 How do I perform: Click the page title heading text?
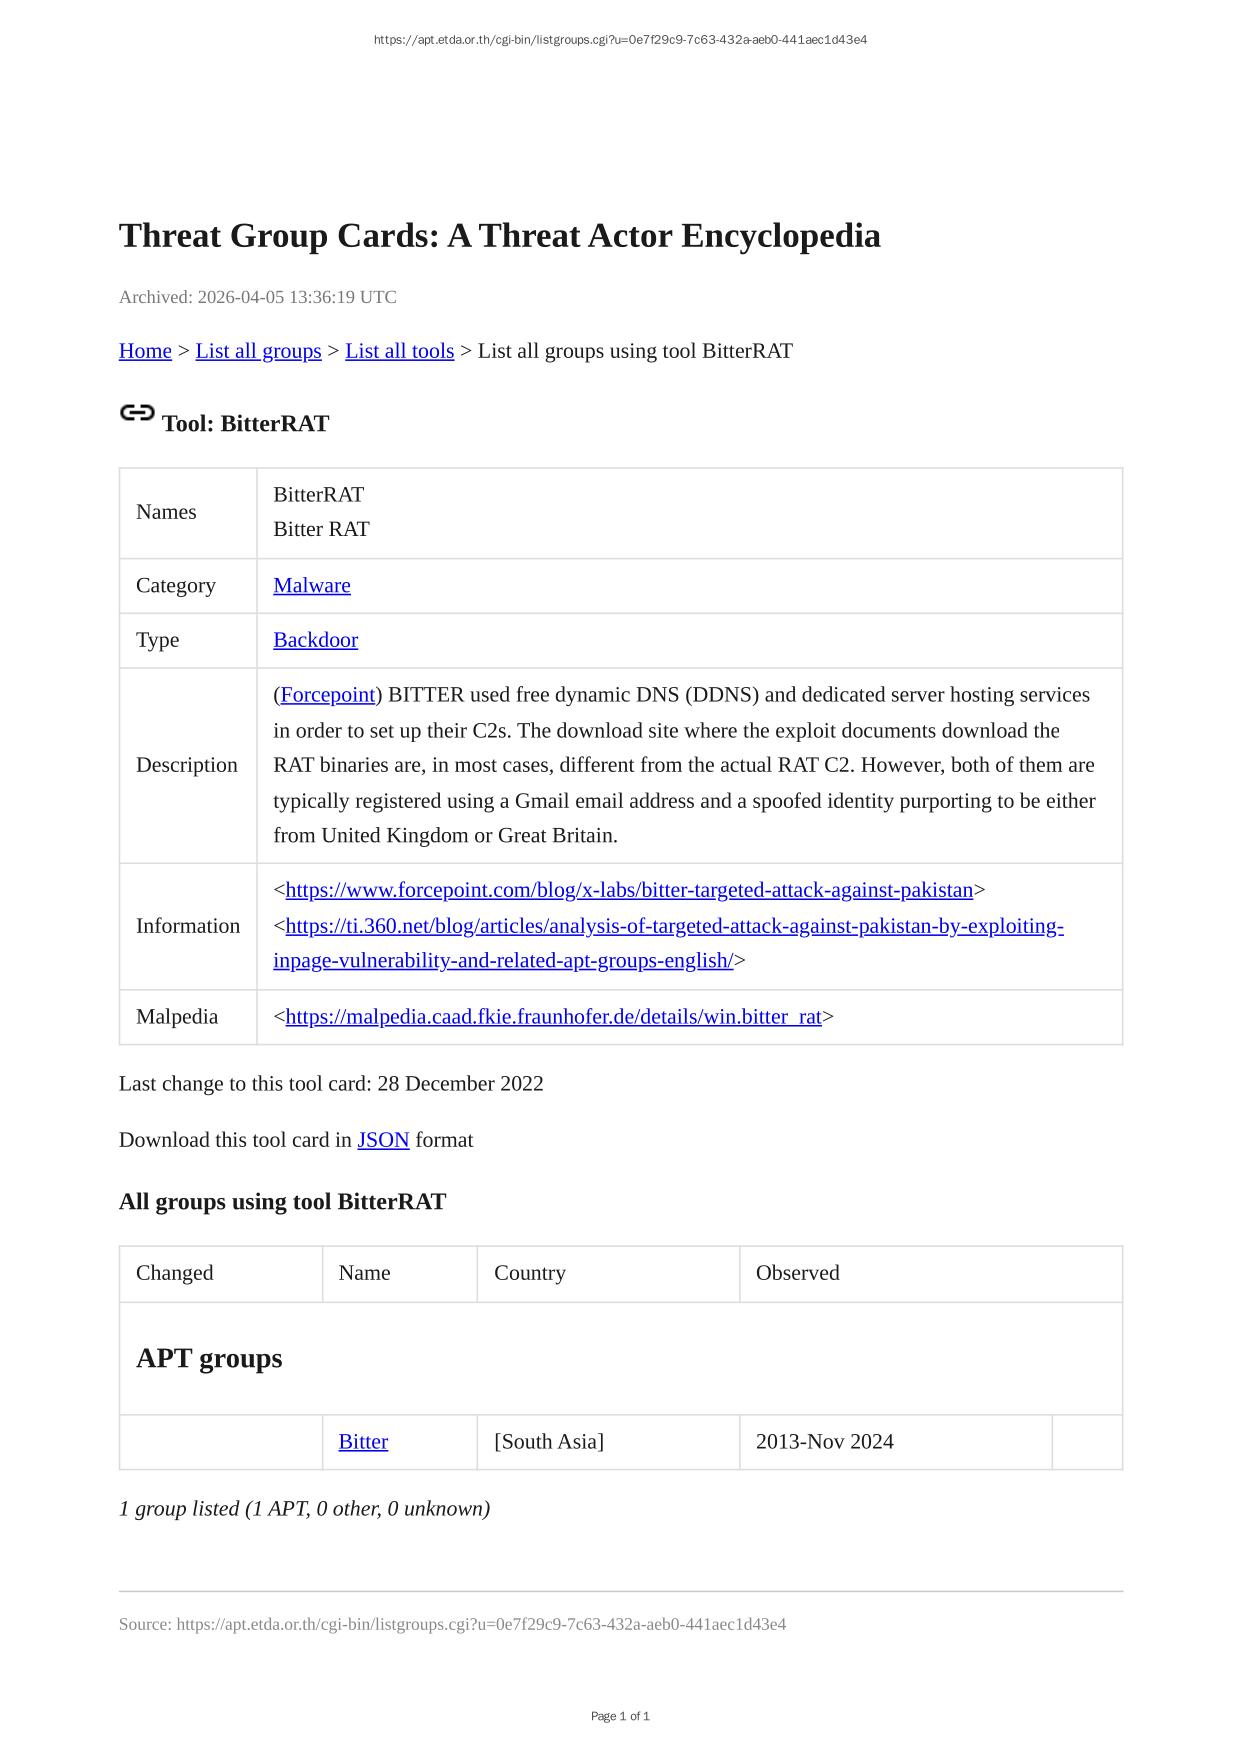[x=499, y=236]
